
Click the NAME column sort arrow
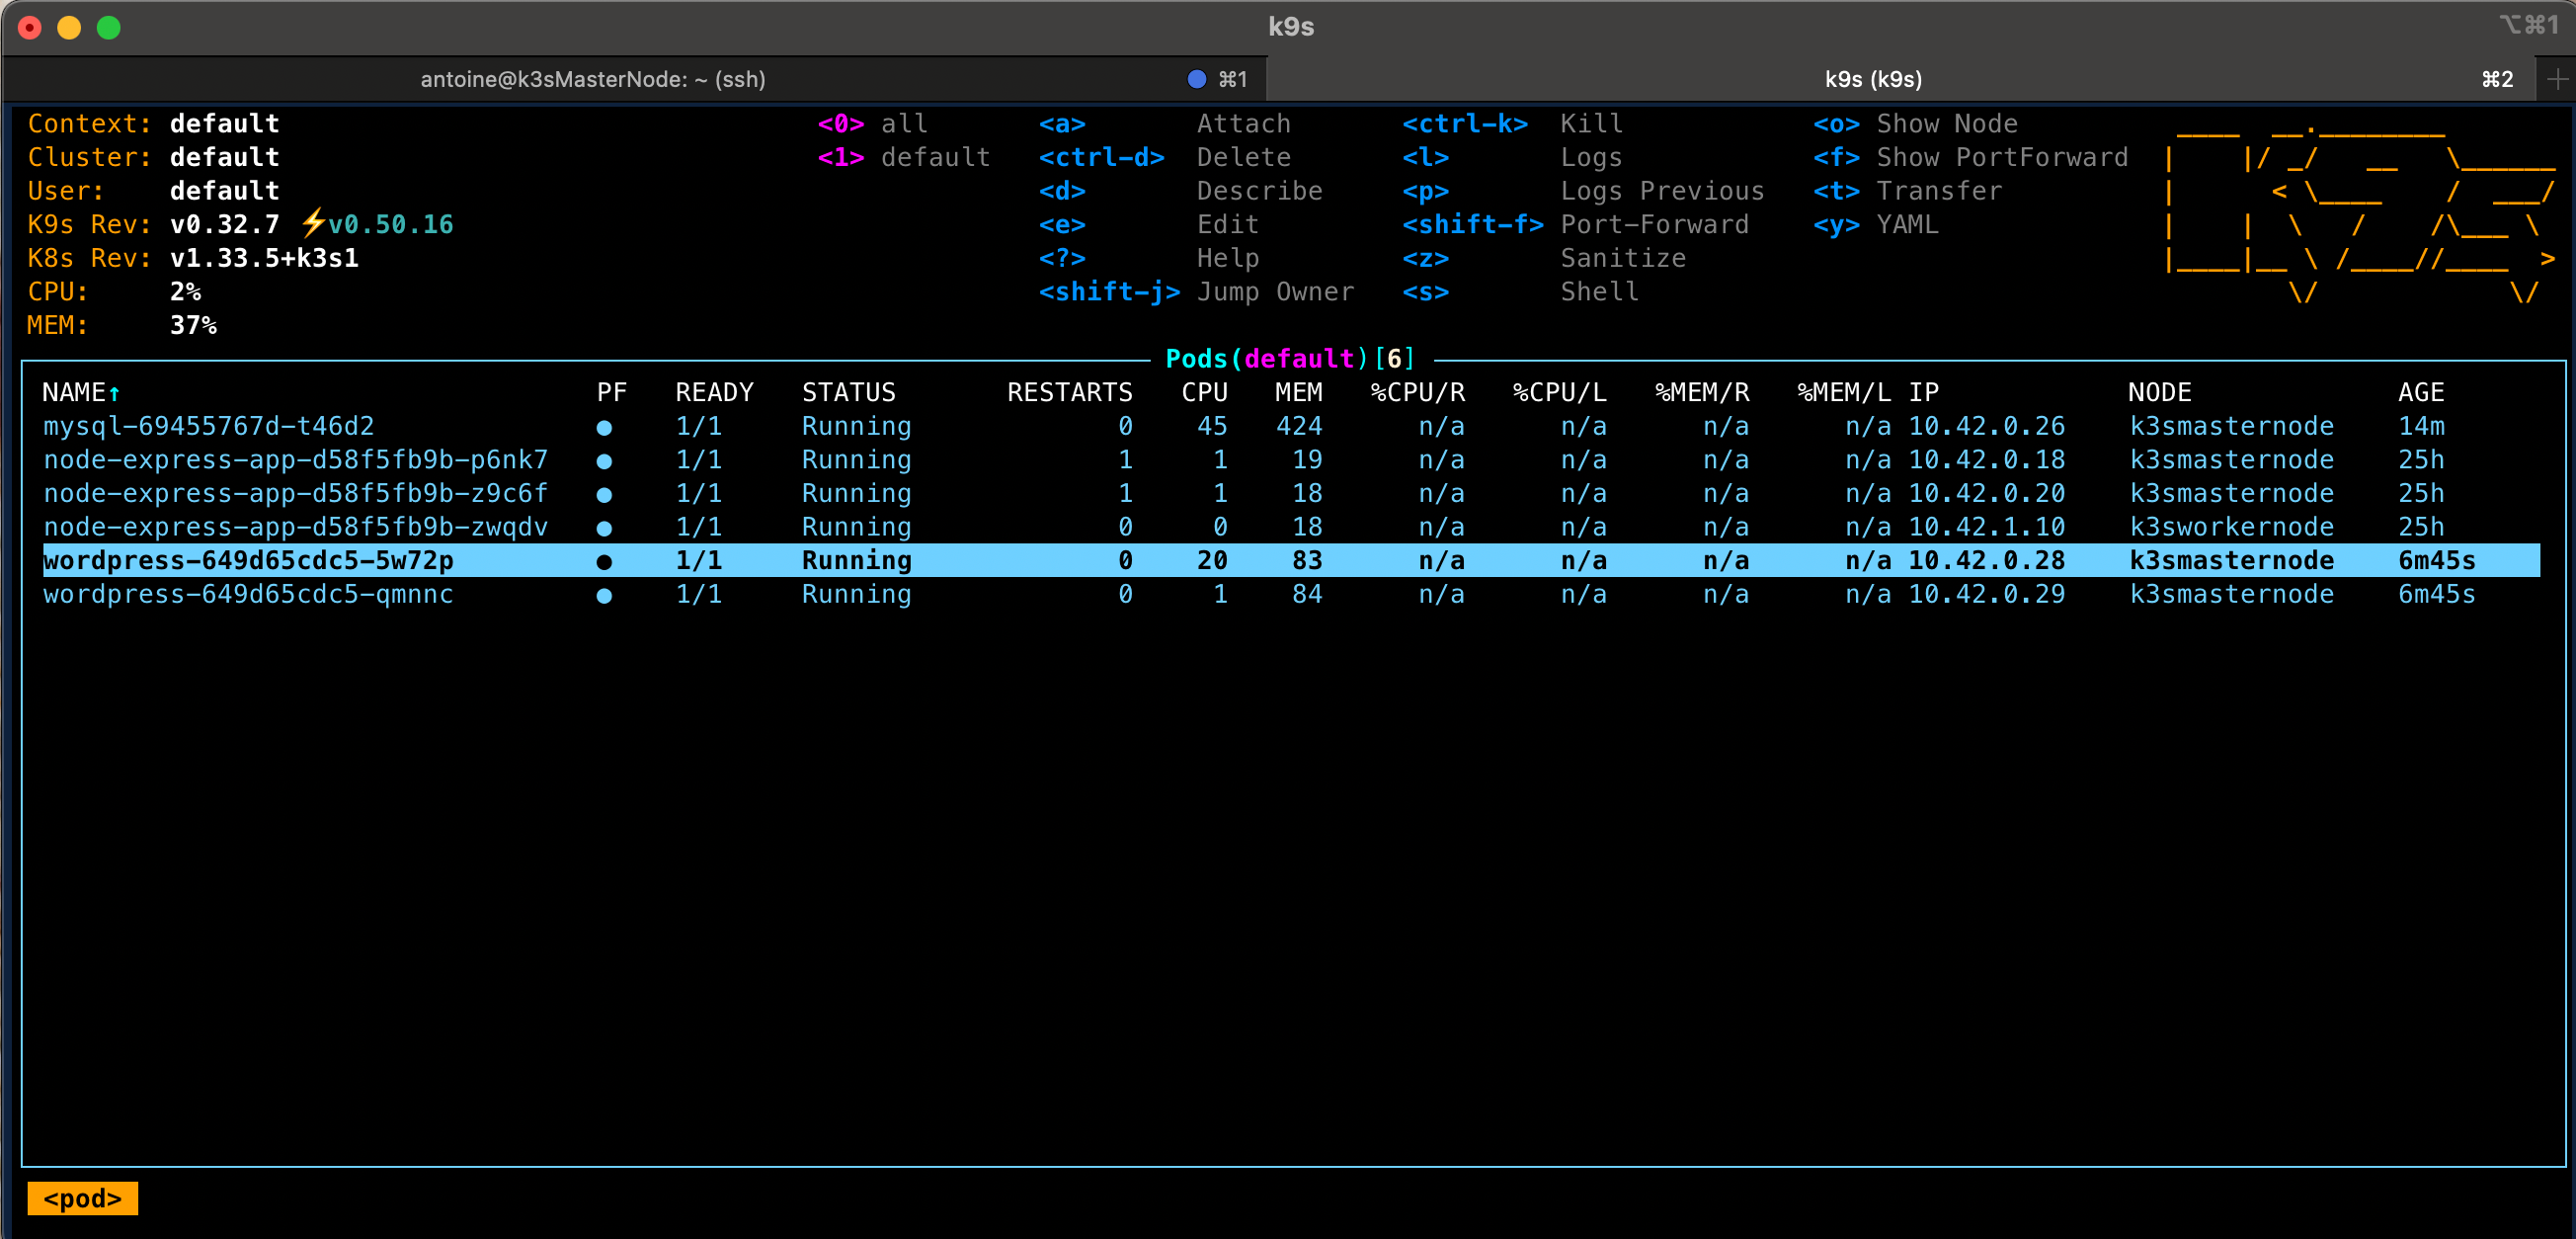pyautogui.click(x=115, y=393)
